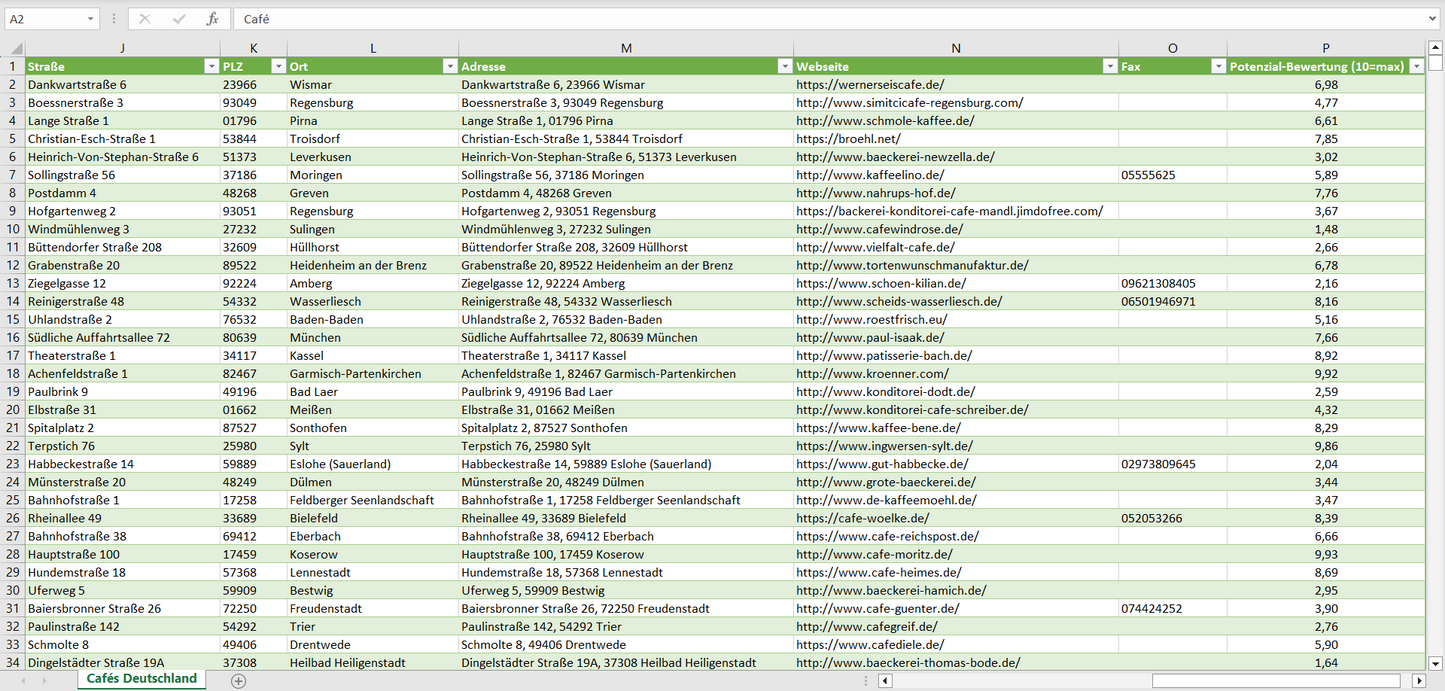Open the Potenzial-Bewertung filter dropdown
1445x691 pixels.
pyautogui.click(x=1416, y=67)
